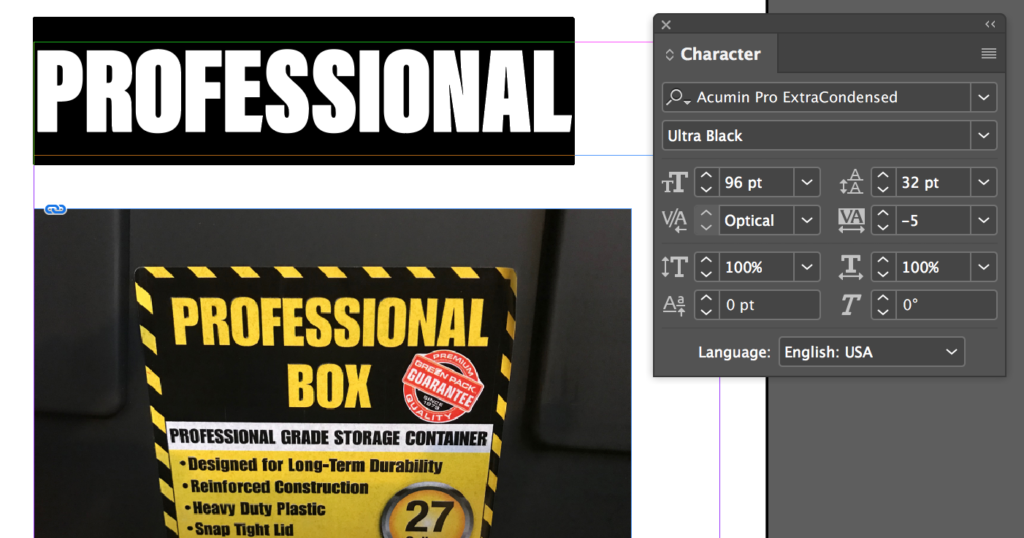Open the horizontal scale dropdown
Screen dimensions: 1024x538
(x=984, y=266)
